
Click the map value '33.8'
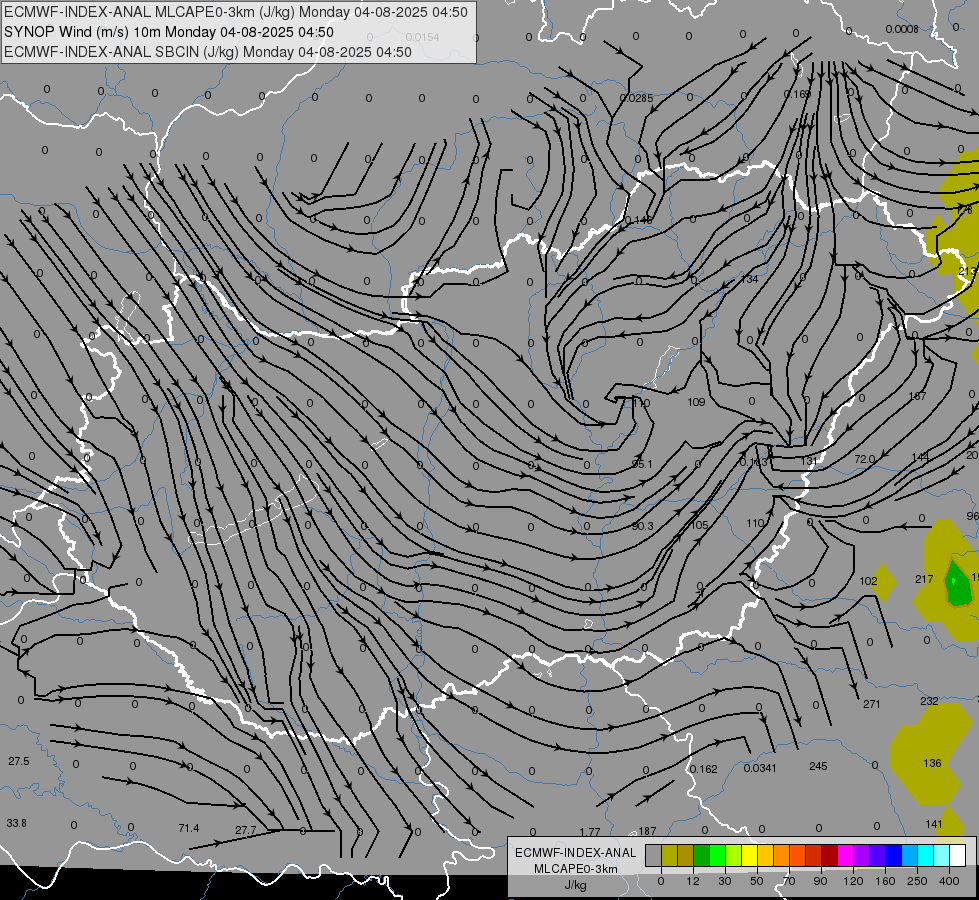[17, 823]
